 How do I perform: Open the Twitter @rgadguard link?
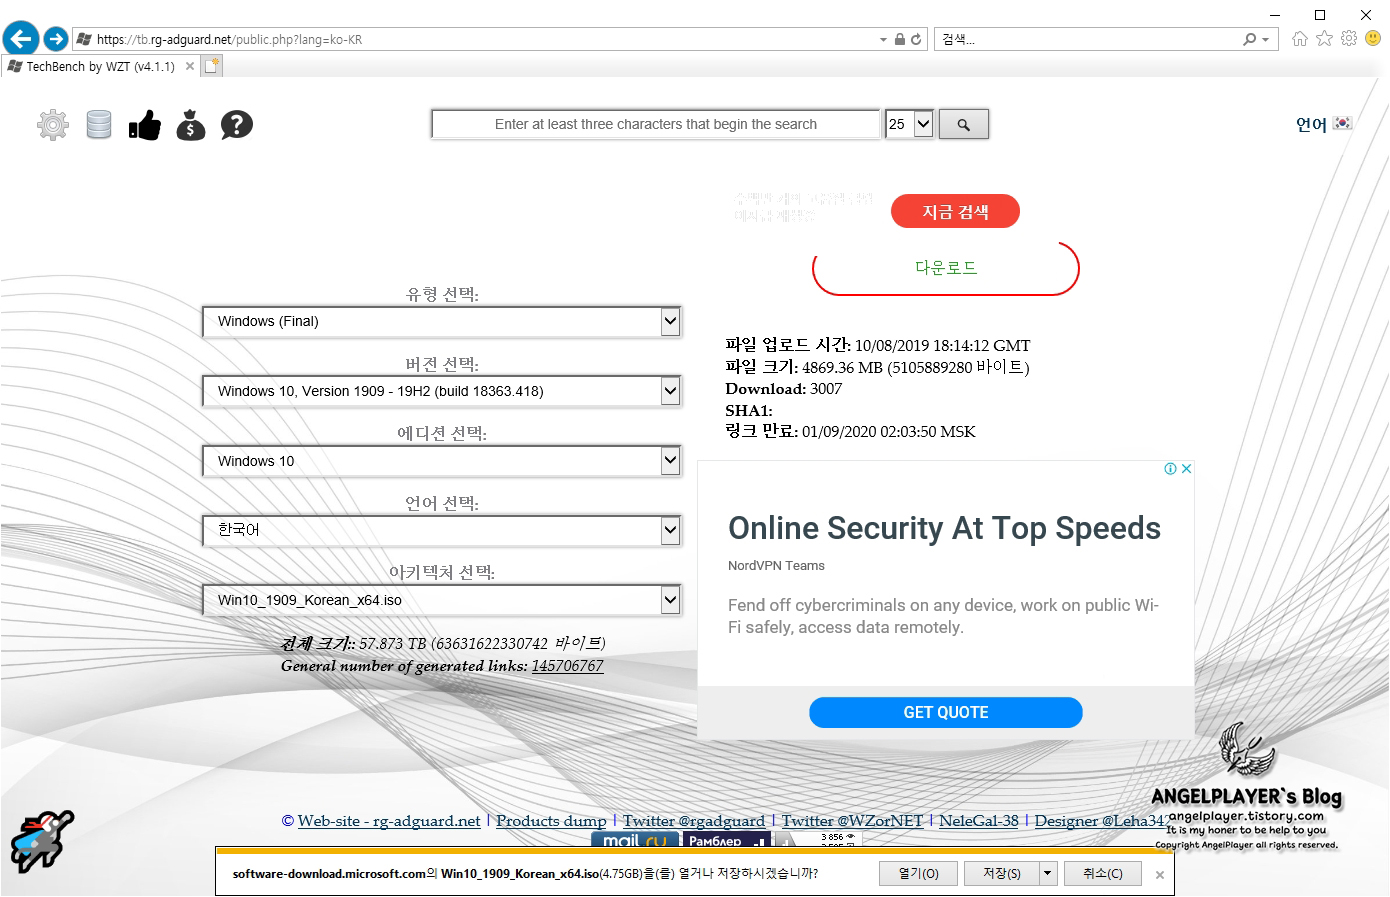coord(694,821)
